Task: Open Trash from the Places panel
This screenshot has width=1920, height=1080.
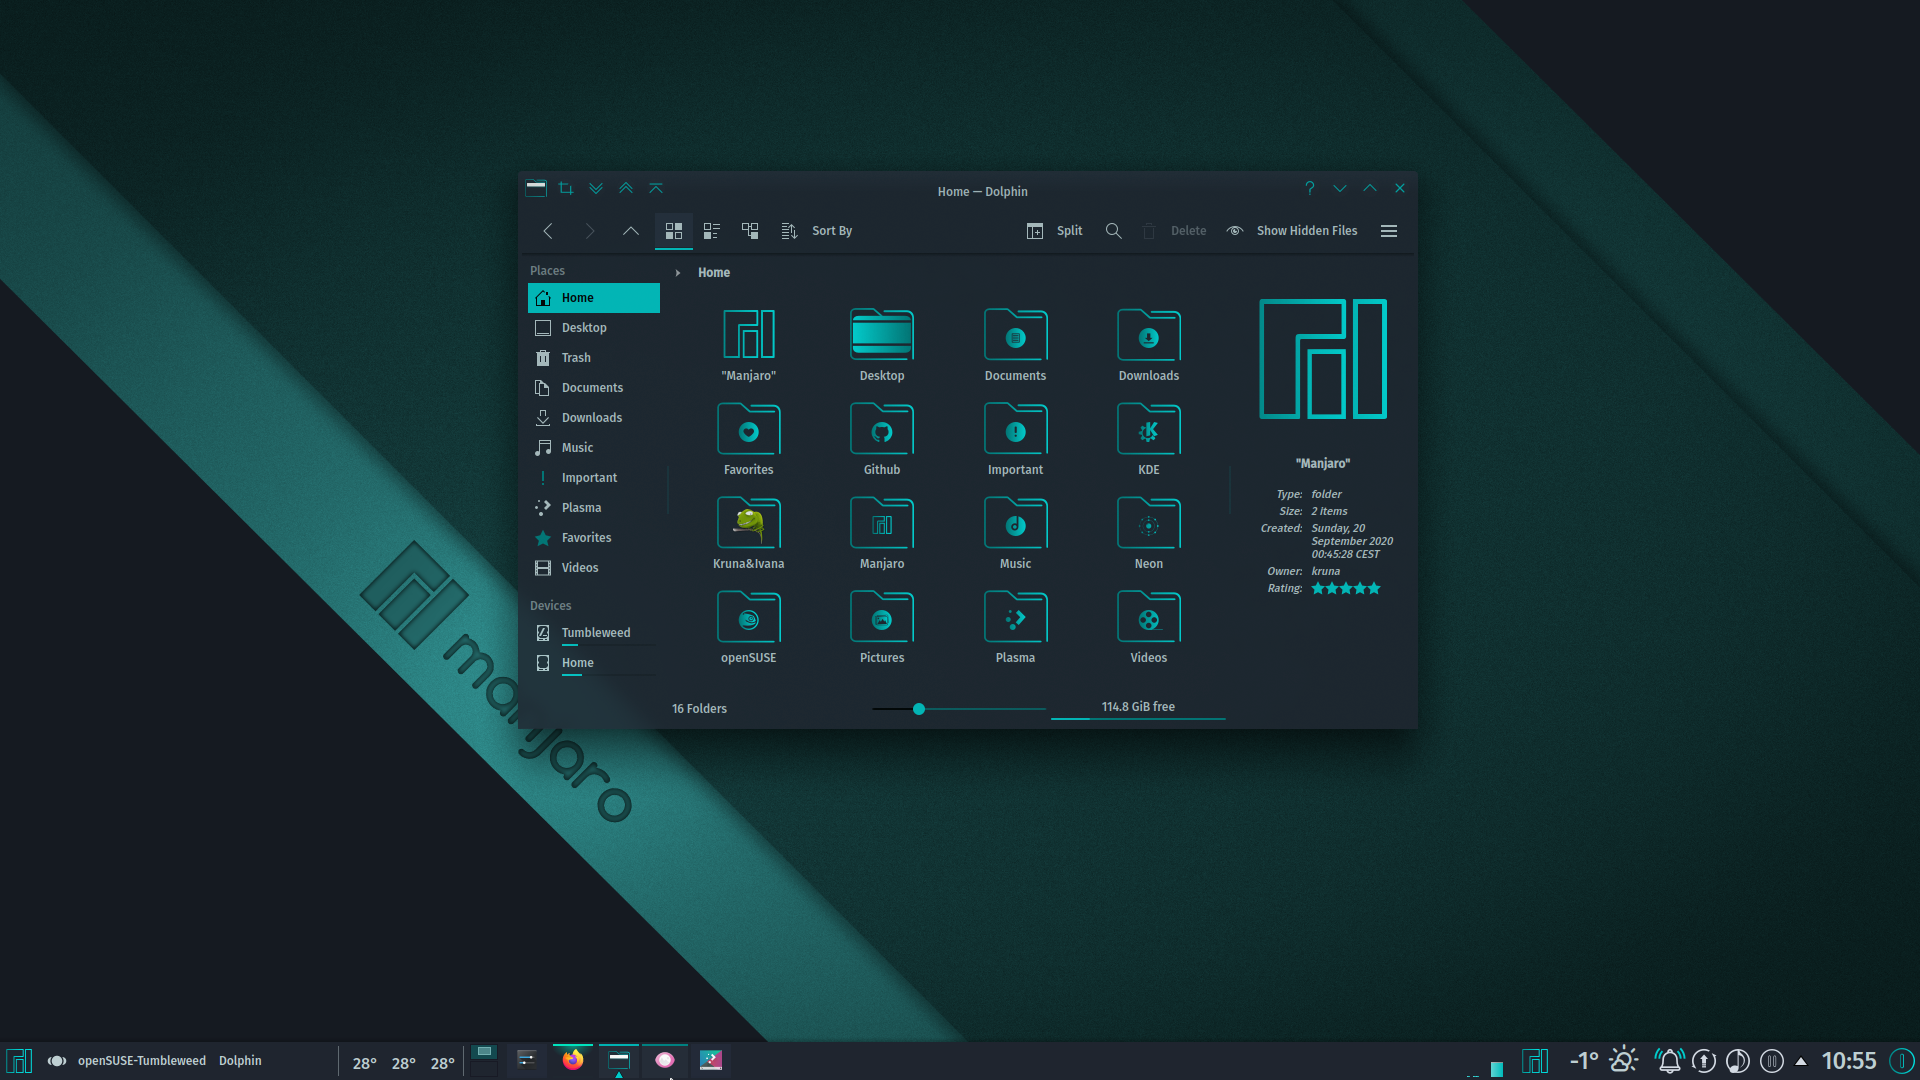Action: coord(594,358)
